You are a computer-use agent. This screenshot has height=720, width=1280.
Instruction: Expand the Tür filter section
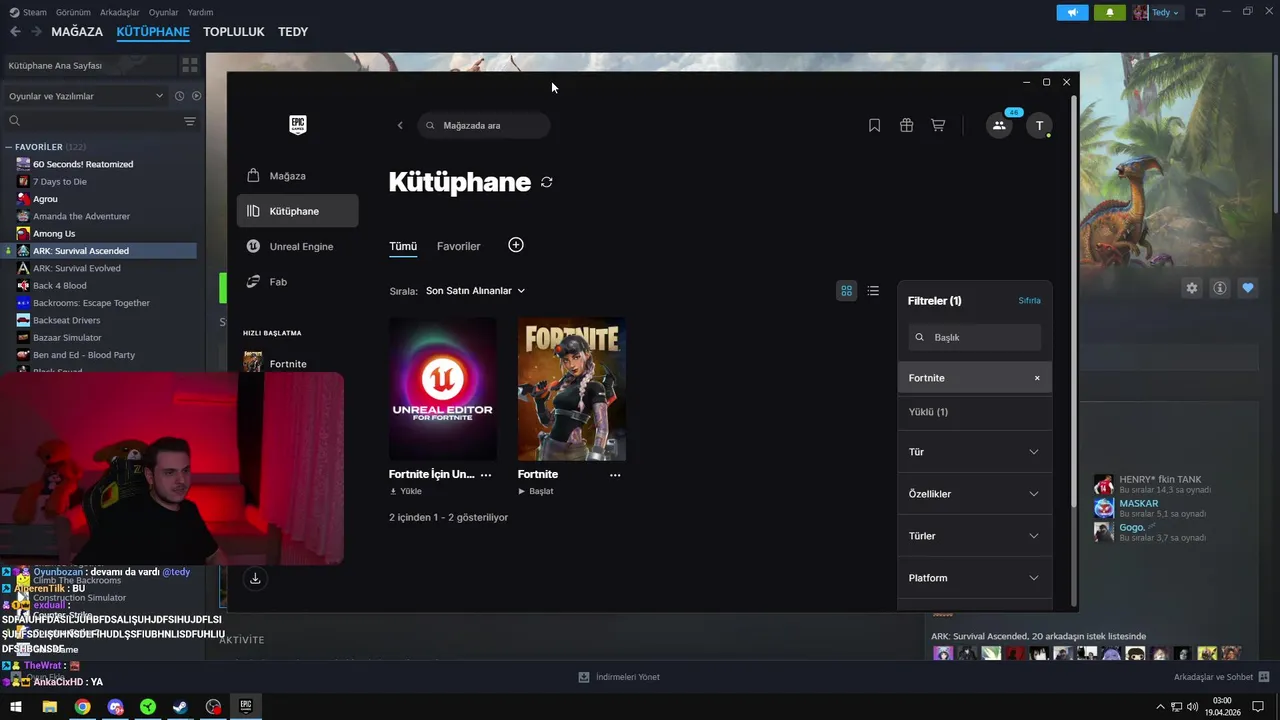(974, 452)
